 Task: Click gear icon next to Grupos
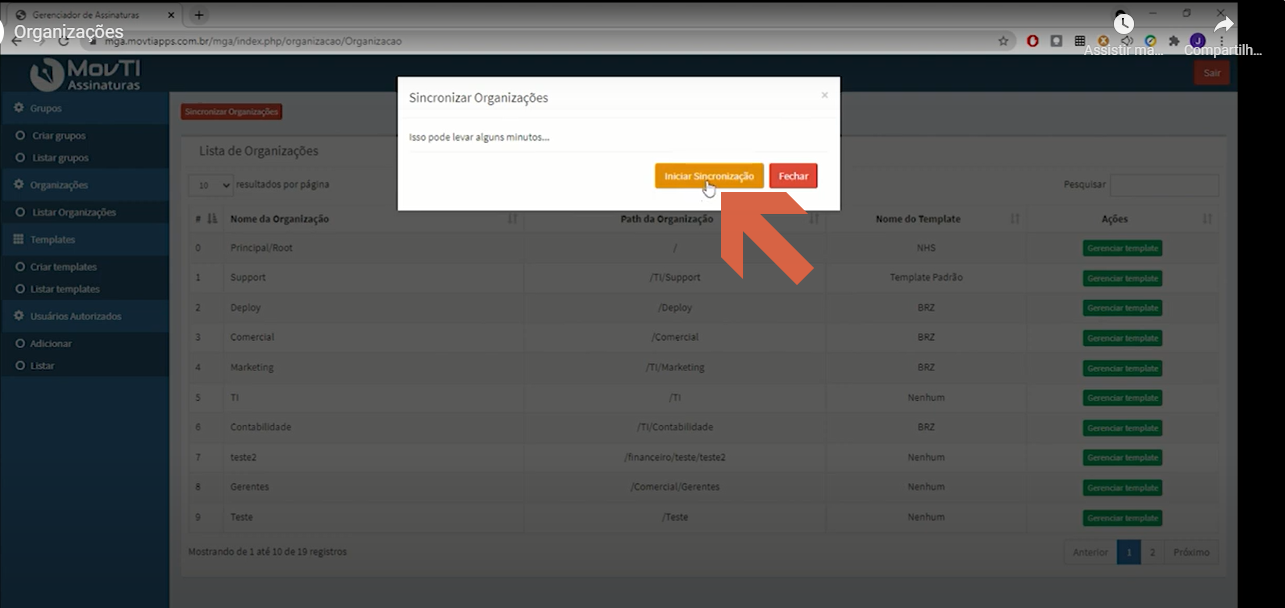[x=19, y=108]
